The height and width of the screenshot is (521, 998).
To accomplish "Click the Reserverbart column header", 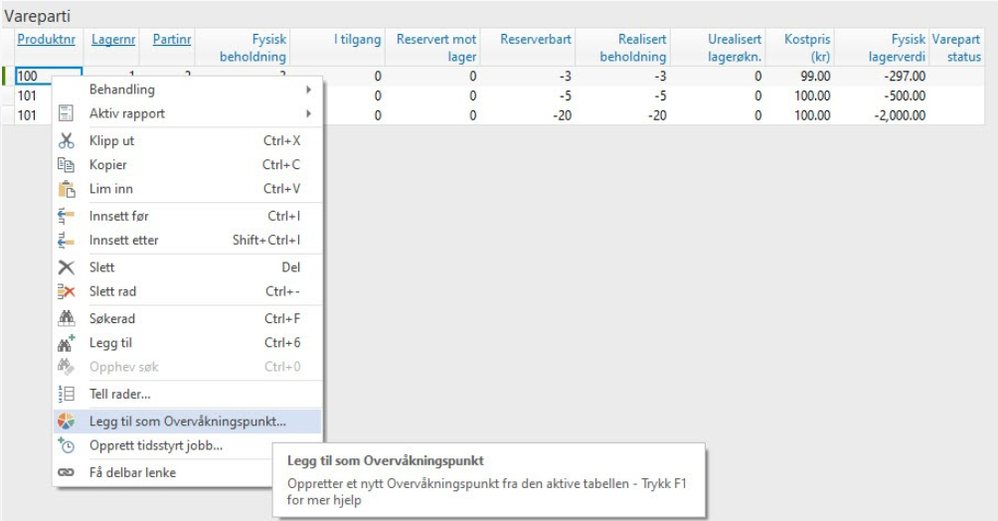I will click(x=539, y=39).
